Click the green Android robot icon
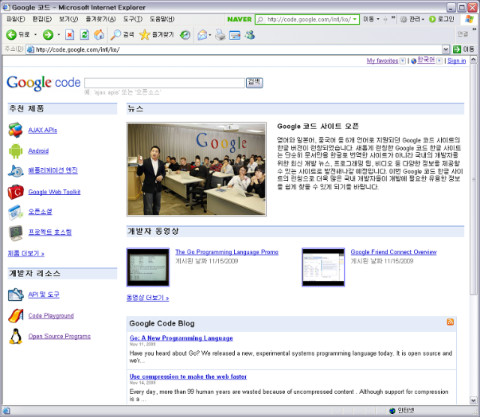 pyautogui.click(x=16, y=151)
